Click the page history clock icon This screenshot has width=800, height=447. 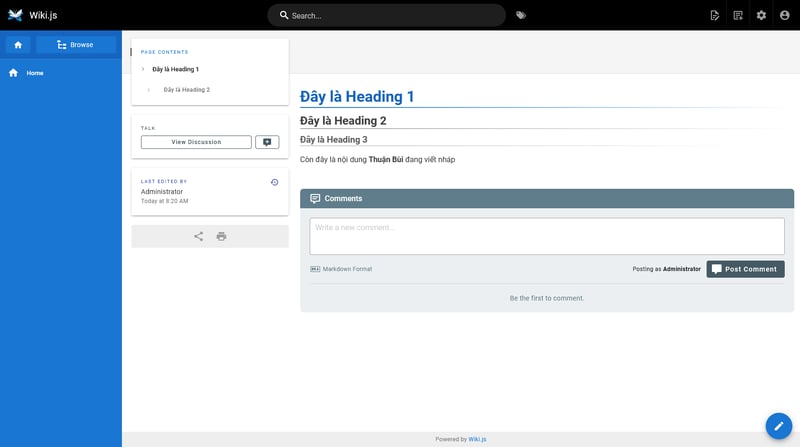pyautogui.click(x=274, y=182)
